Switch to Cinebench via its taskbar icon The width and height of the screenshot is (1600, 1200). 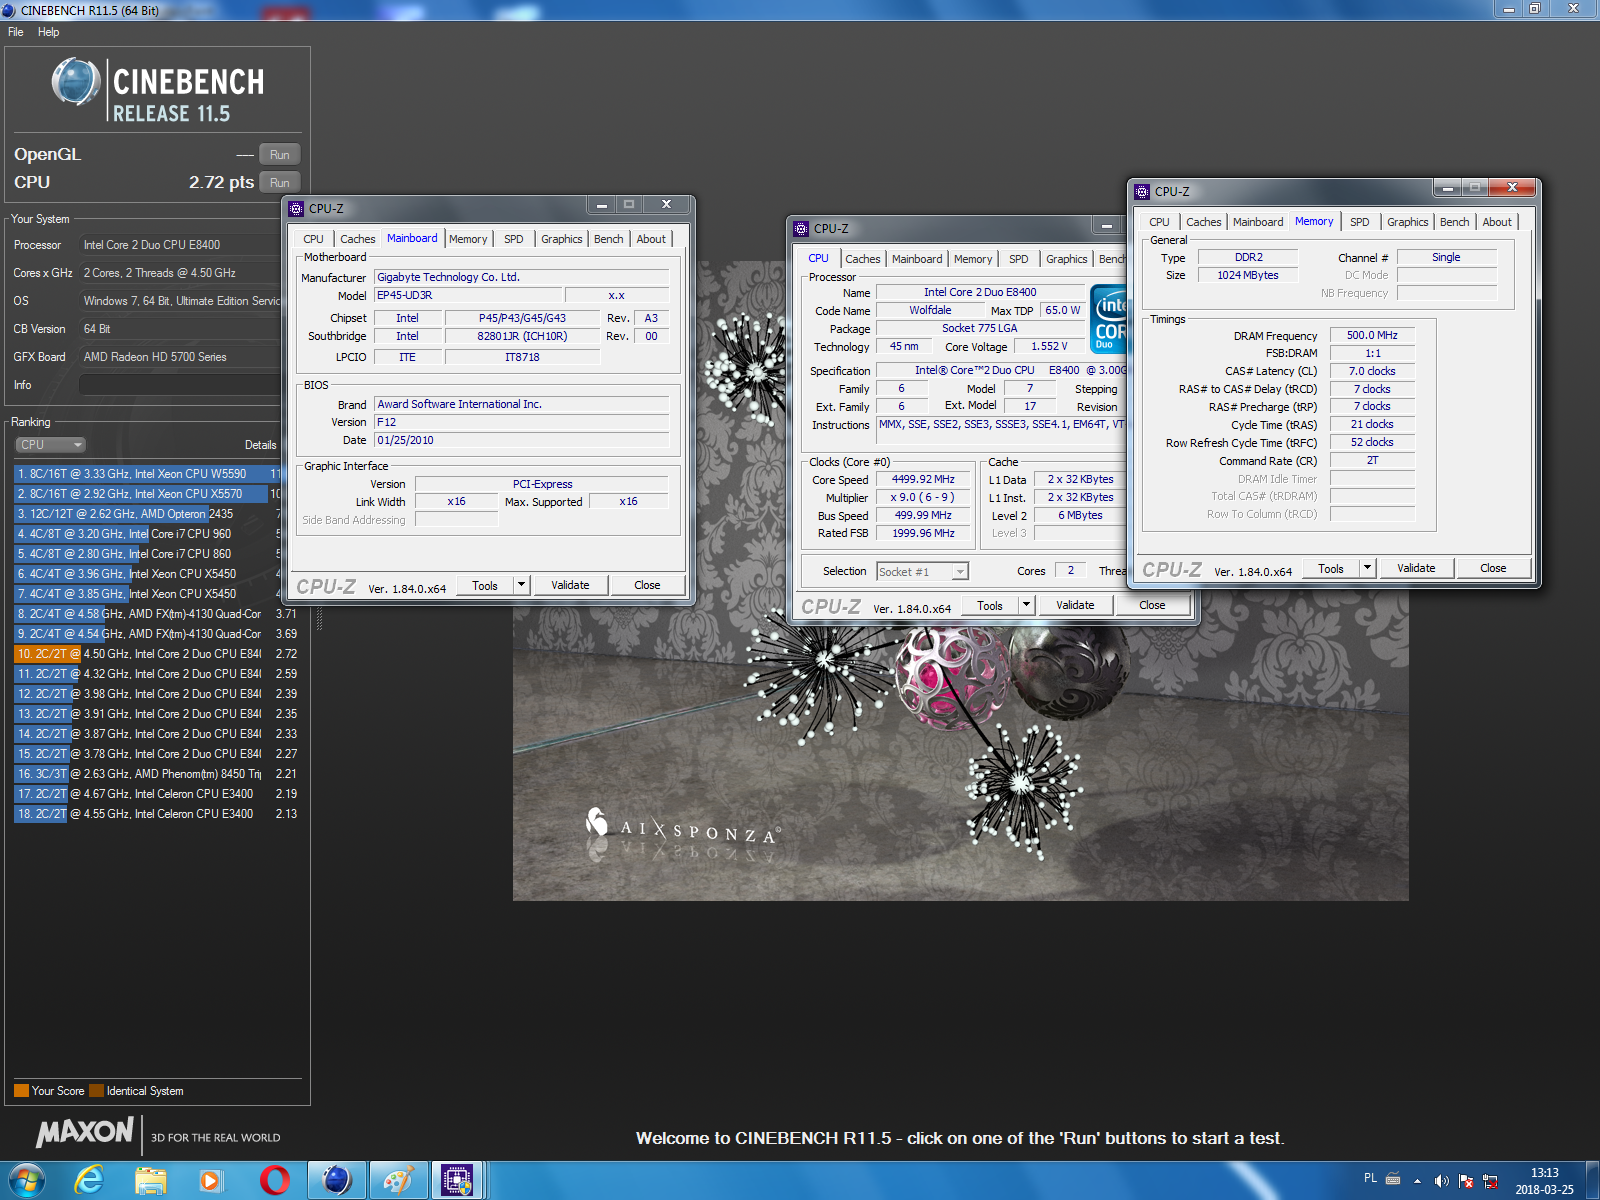point(337,1181)
